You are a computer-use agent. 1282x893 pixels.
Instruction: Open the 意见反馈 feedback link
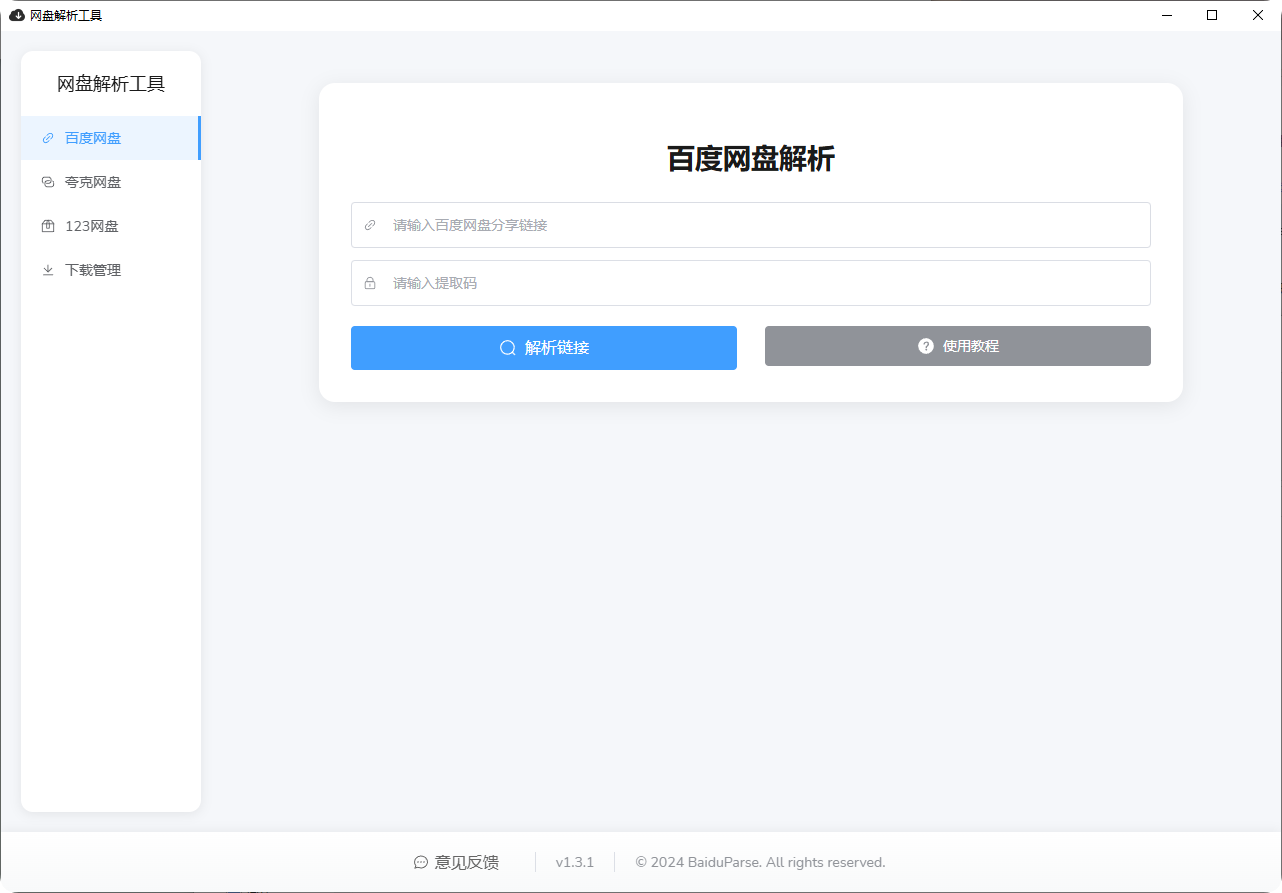click(456, 862)
